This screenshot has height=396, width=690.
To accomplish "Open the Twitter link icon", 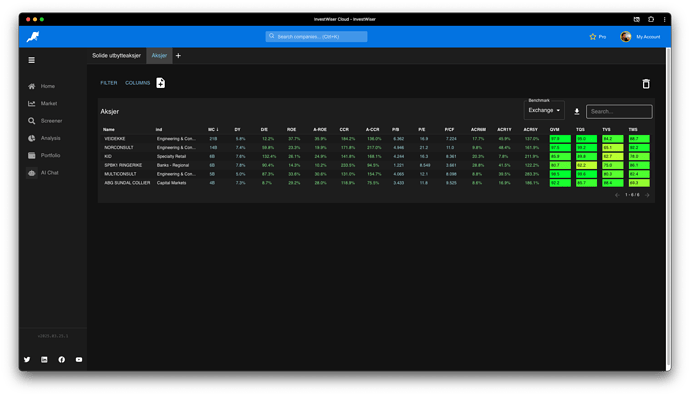I will (27, 359).
